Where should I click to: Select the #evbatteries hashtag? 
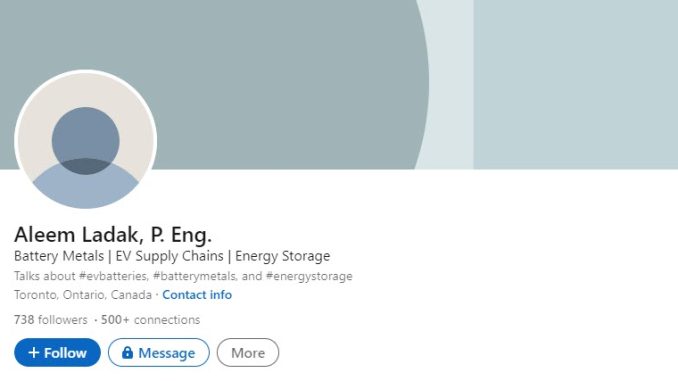(112, 276)
